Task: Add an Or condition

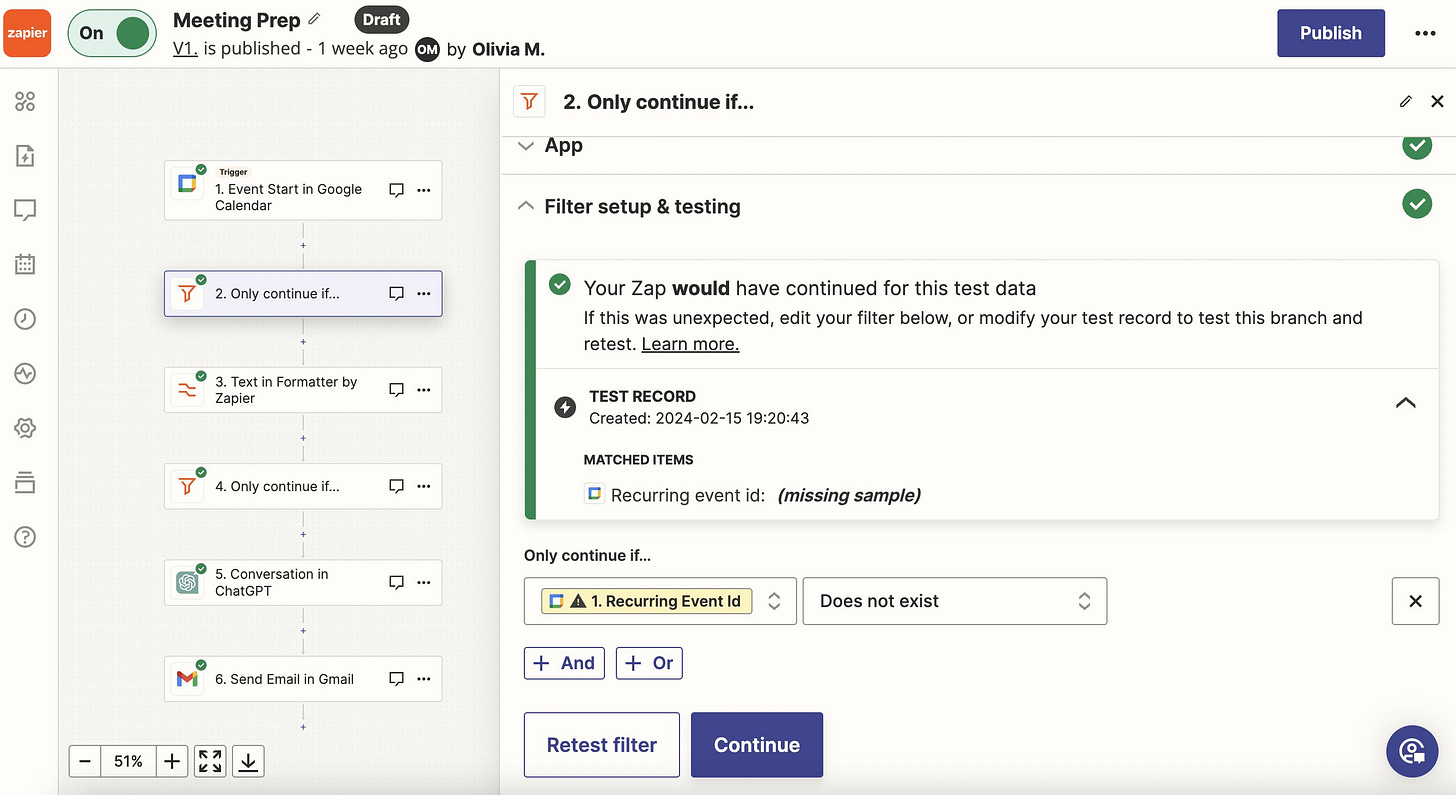Action: click(649, 663)
